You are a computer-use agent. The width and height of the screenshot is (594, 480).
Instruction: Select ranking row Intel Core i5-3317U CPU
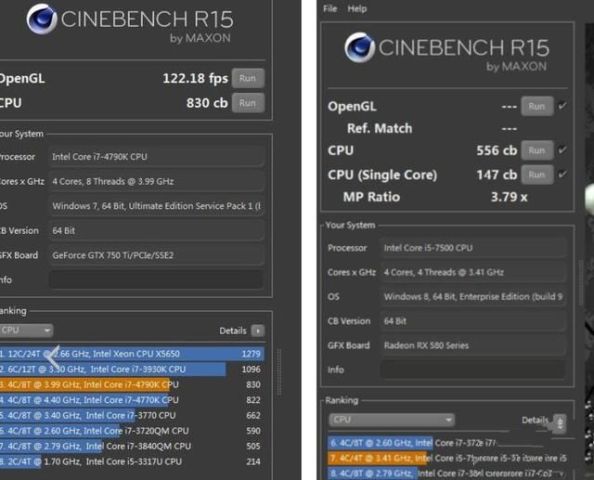point(131,462)
